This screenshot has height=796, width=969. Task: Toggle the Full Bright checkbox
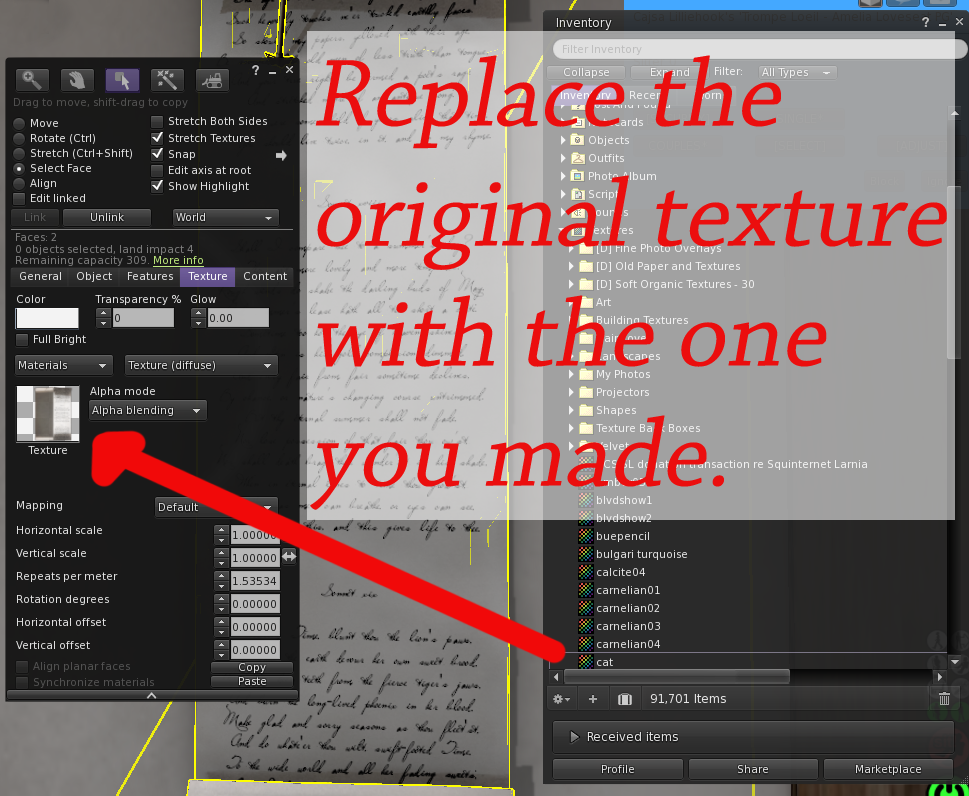23,340
